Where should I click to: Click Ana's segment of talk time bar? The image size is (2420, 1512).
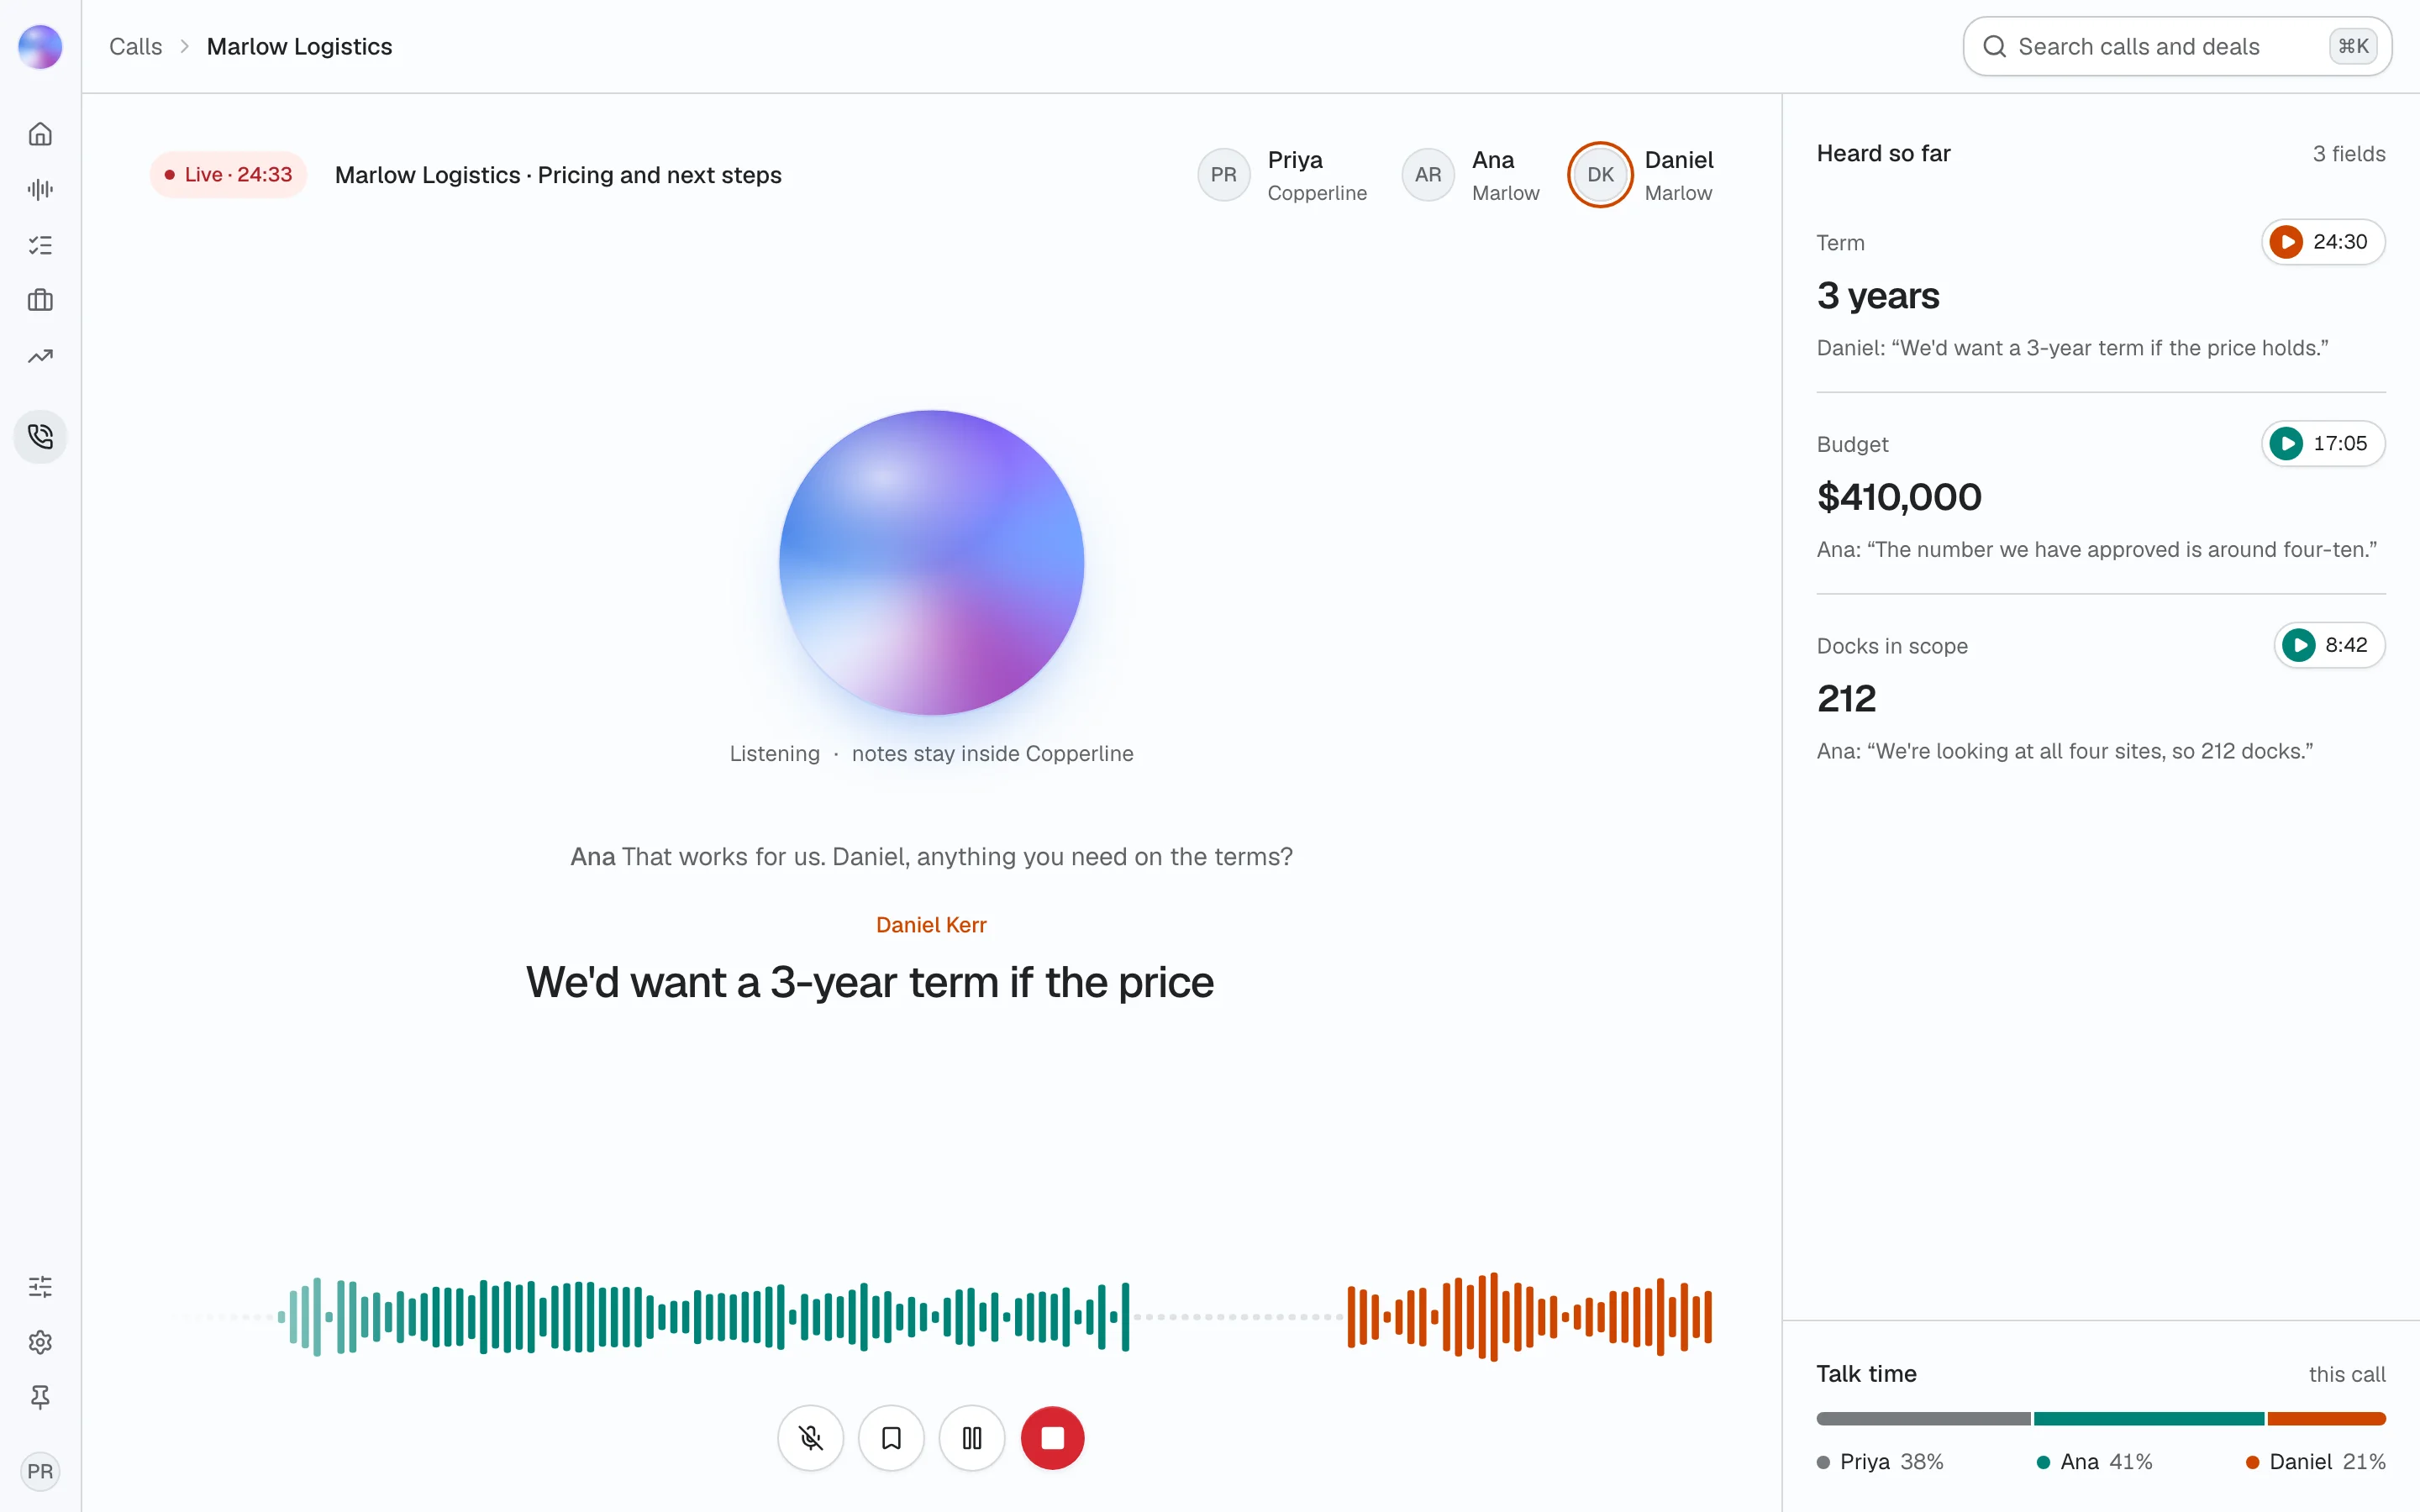click(2148, 1418)
